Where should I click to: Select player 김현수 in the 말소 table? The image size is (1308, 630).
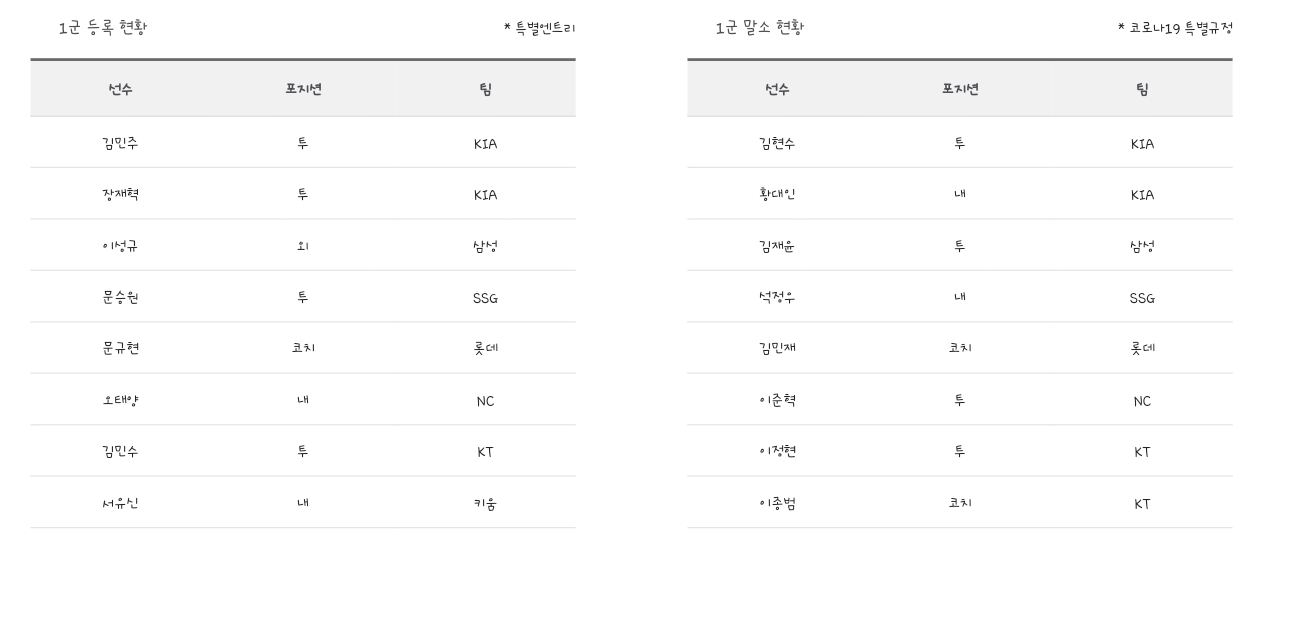[x=777, y=143]
